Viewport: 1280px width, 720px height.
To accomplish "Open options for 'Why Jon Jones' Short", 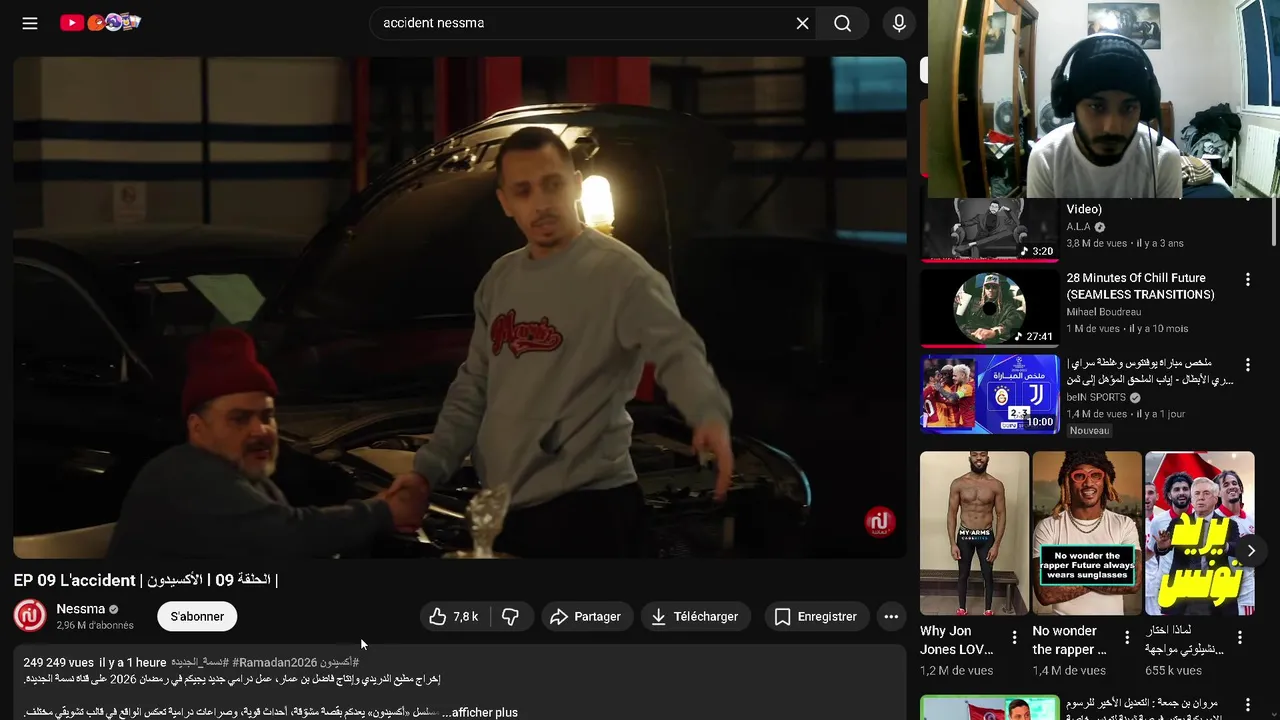I will point(1014,637).
